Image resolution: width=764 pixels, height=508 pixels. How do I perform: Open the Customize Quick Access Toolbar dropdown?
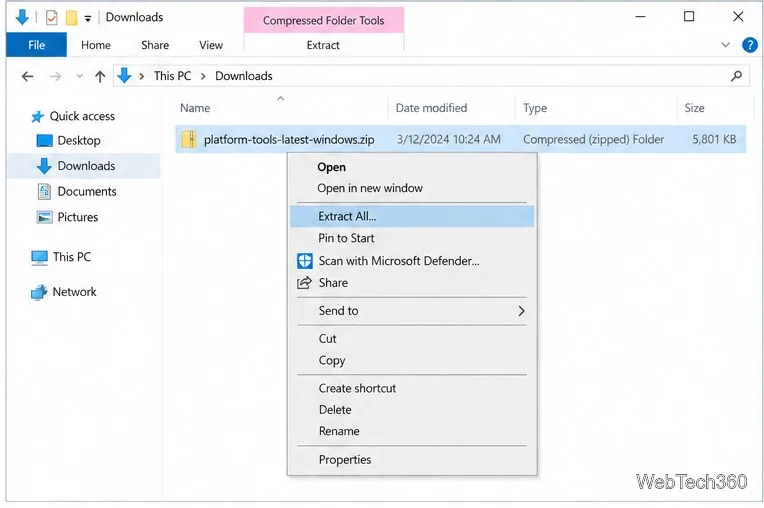(x=88, y=19)
